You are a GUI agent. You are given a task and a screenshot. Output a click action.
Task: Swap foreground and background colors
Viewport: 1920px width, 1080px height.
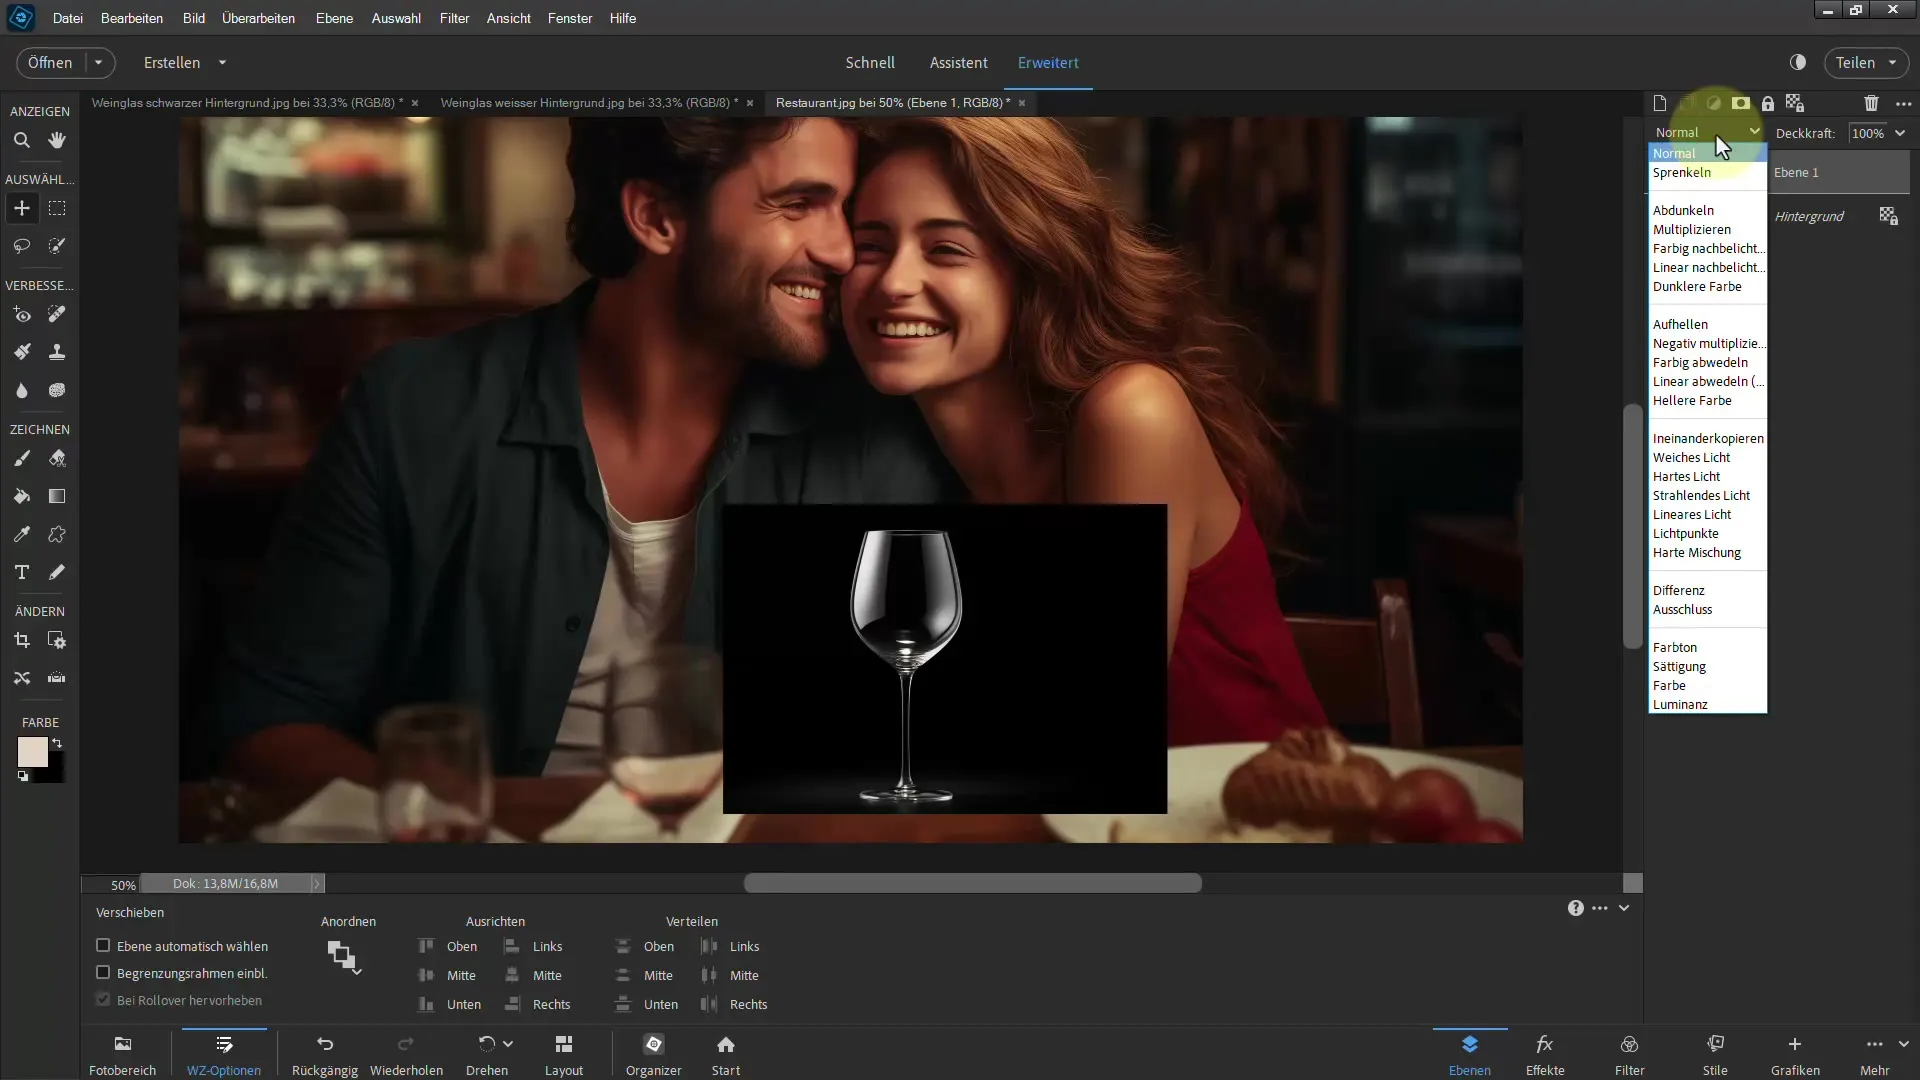[x=57, y=743]
